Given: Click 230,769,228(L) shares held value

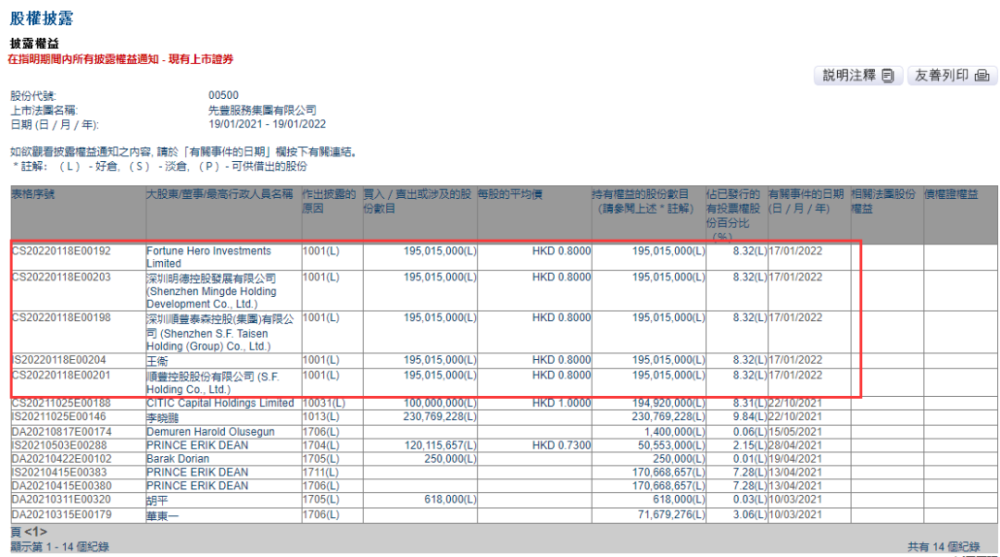Looking at the screenshot, I should 668,417.
